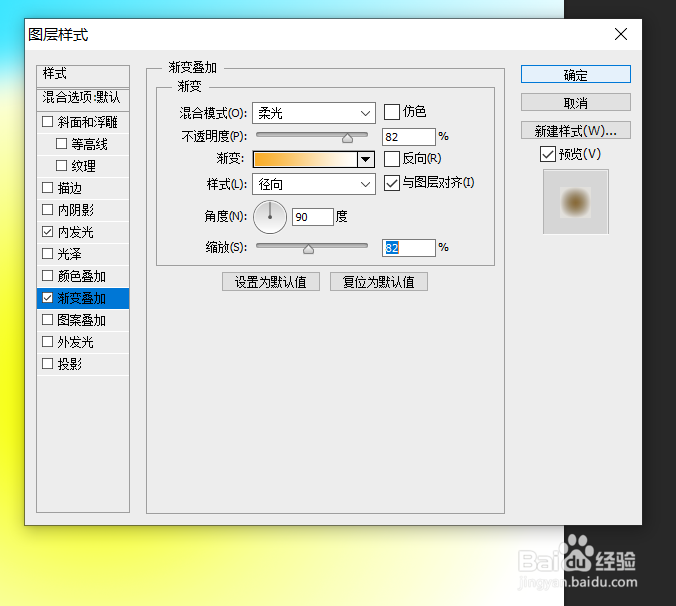Open the gradient picker arrow
The image size is (676, 606).
[366, 159]
